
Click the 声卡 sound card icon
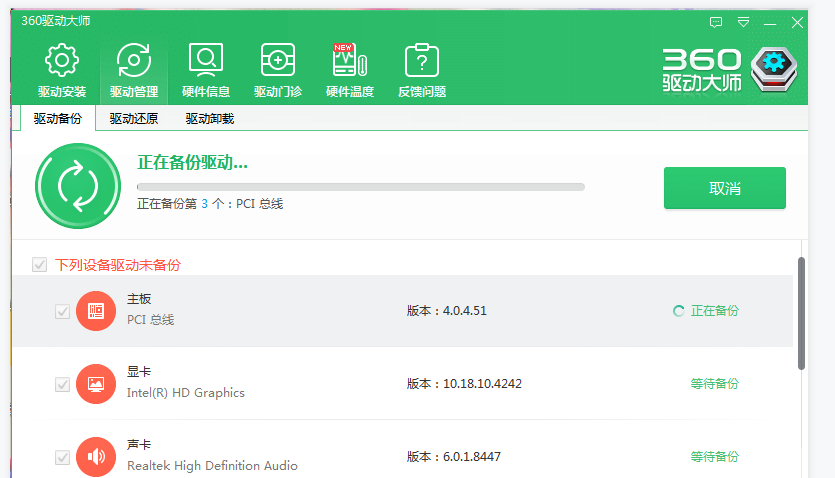tap(96, 457)
